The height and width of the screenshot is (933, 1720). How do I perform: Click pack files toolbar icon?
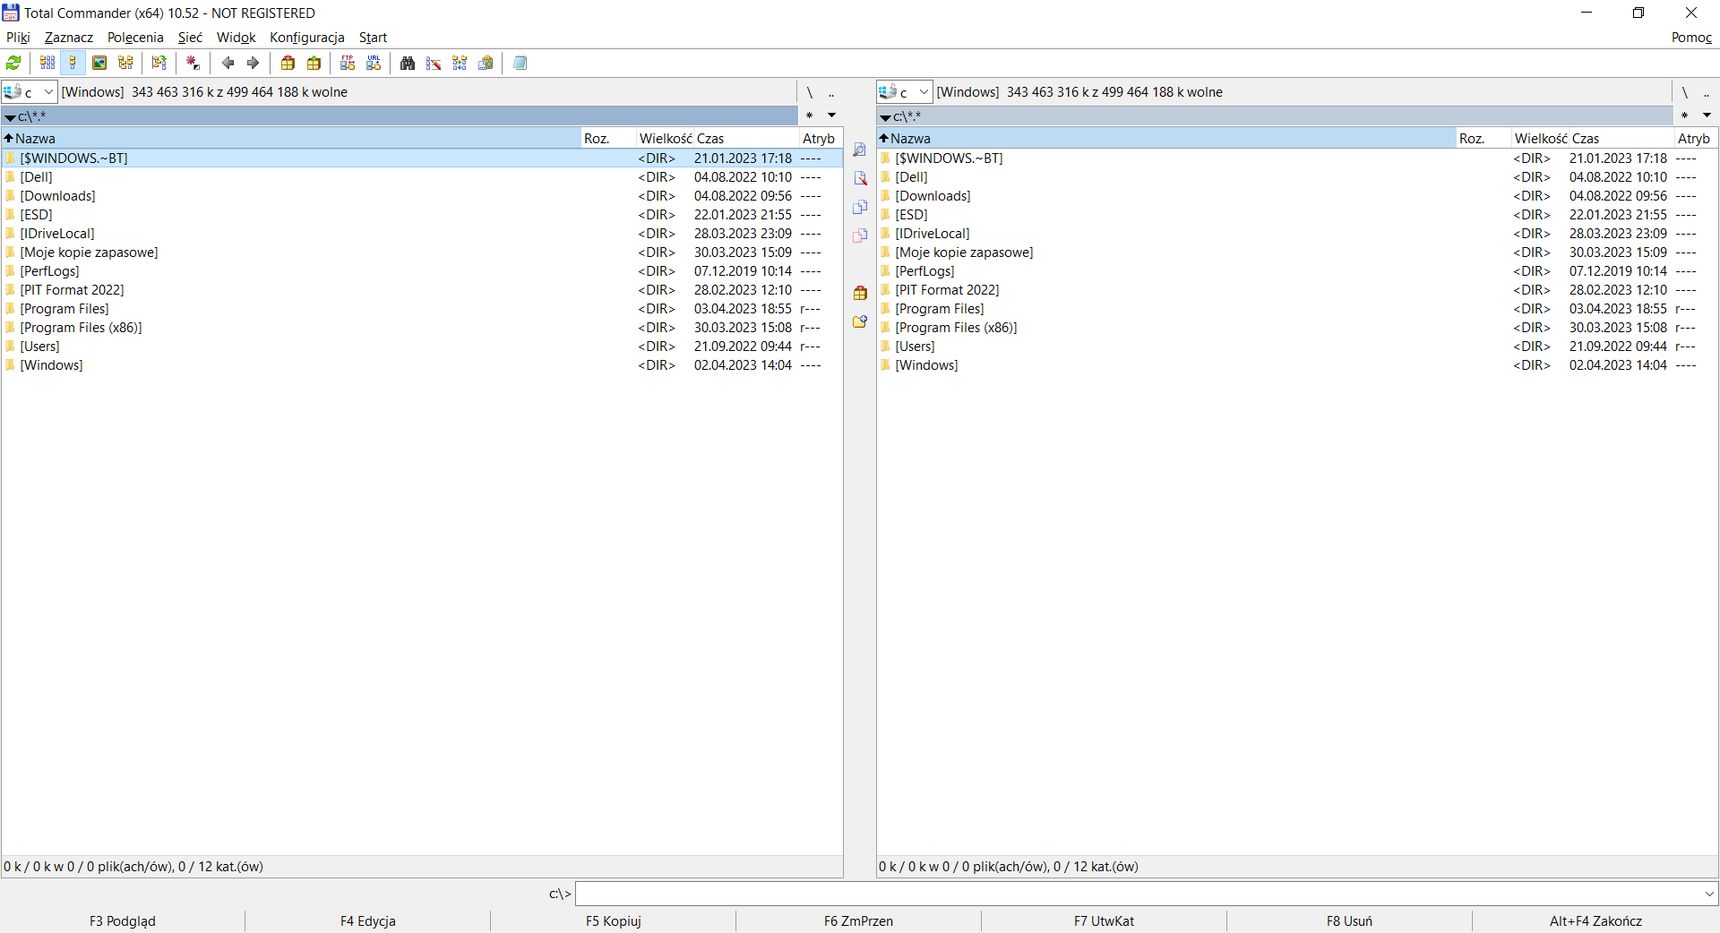coord(288,63)
